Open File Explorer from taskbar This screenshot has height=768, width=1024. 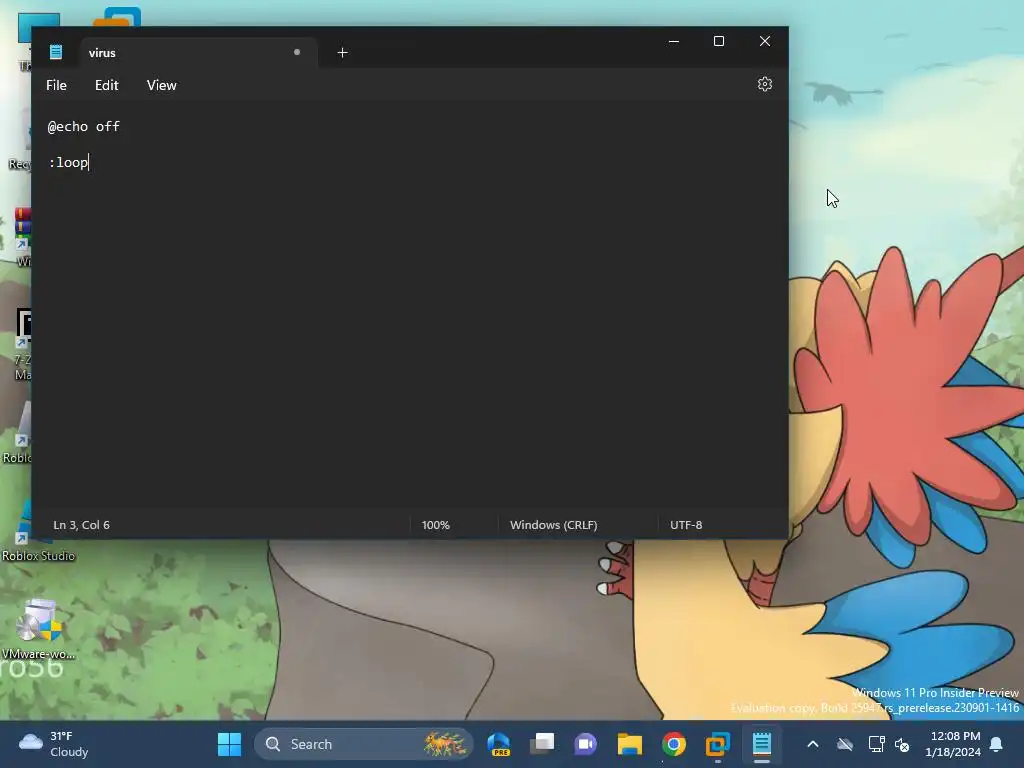(x=630, y=744)
